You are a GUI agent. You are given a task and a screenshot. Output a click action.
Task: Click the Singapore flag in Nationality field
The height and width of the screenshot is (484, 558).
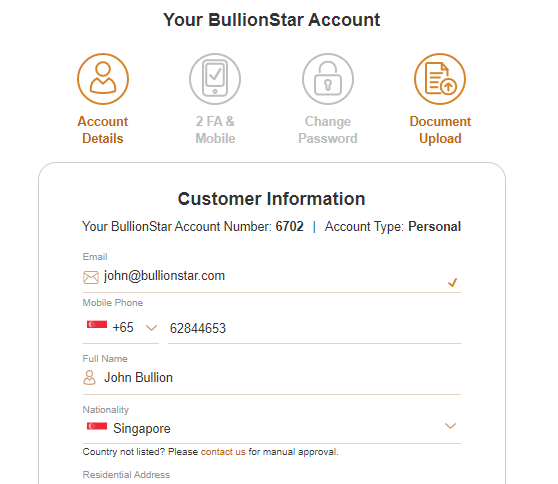click(97, 426)
